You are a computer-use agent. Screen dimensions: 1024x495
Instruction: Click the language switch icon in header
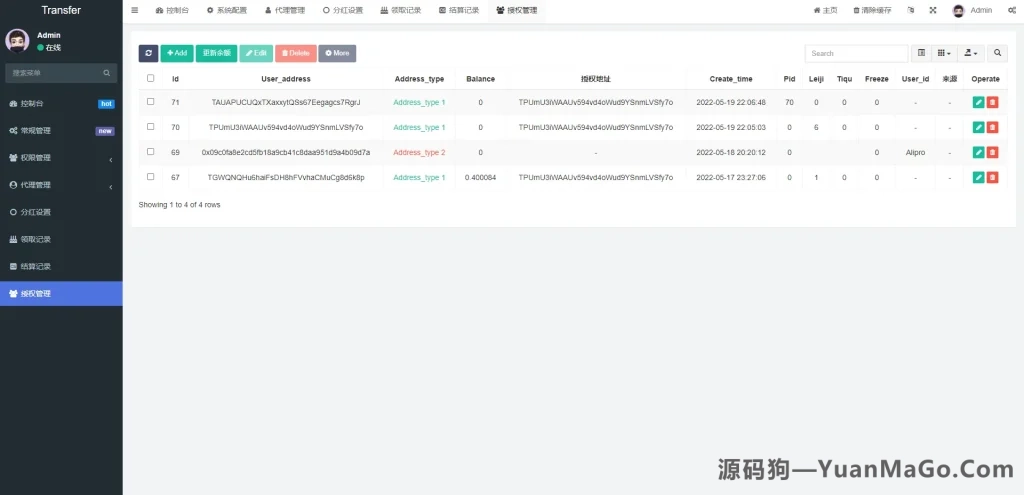[910, 10]
